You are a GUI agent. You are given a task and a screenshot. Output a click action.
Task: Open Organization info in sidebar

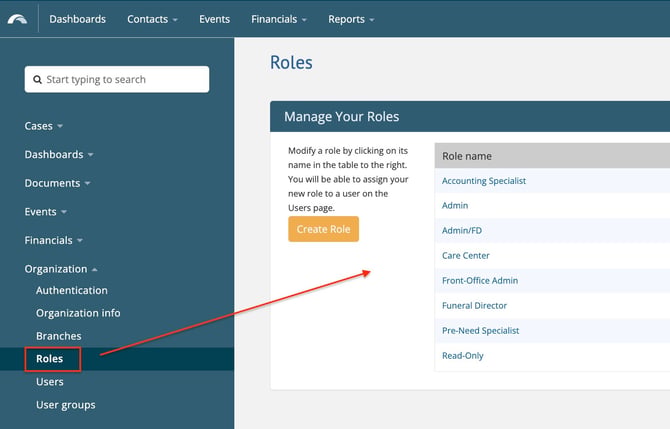(78, 313)
